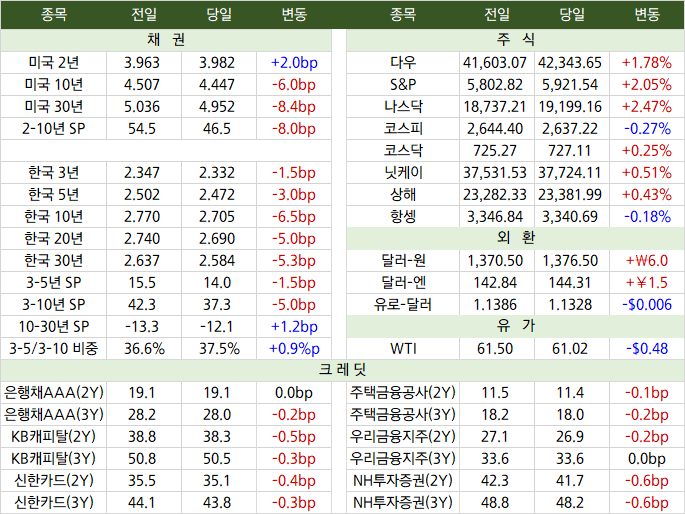Click 달러-엔 change +¥1.5

[x=647, y=283]
